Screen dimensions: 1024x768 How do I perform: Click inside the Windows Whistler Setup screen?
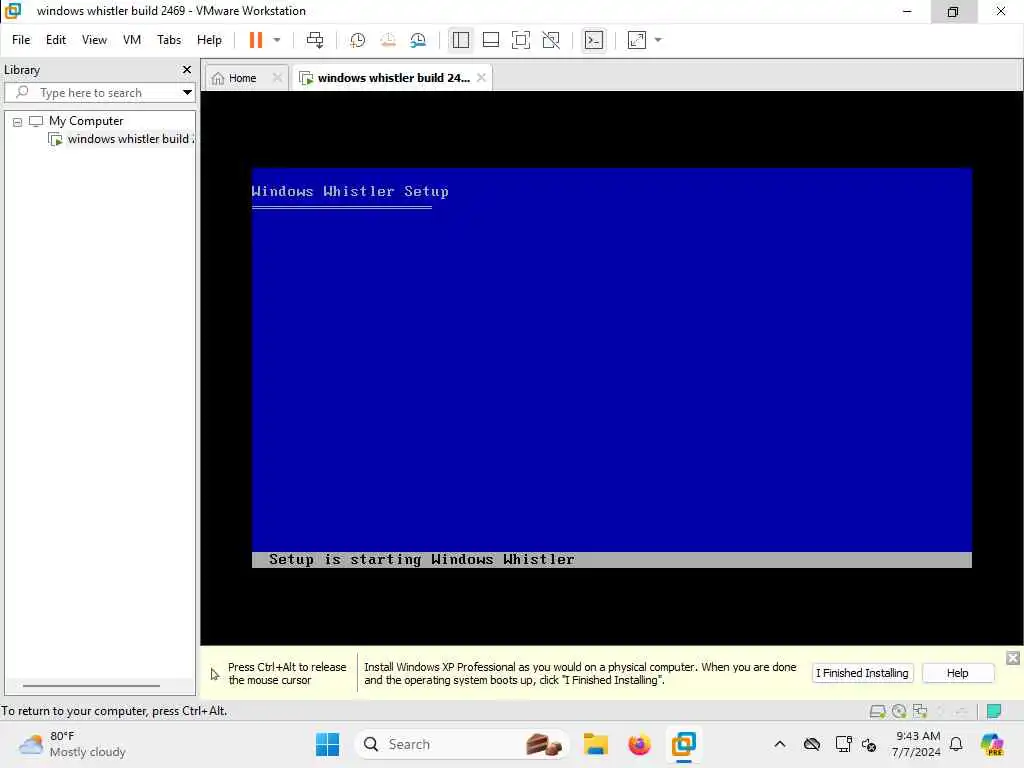(611, 368)
